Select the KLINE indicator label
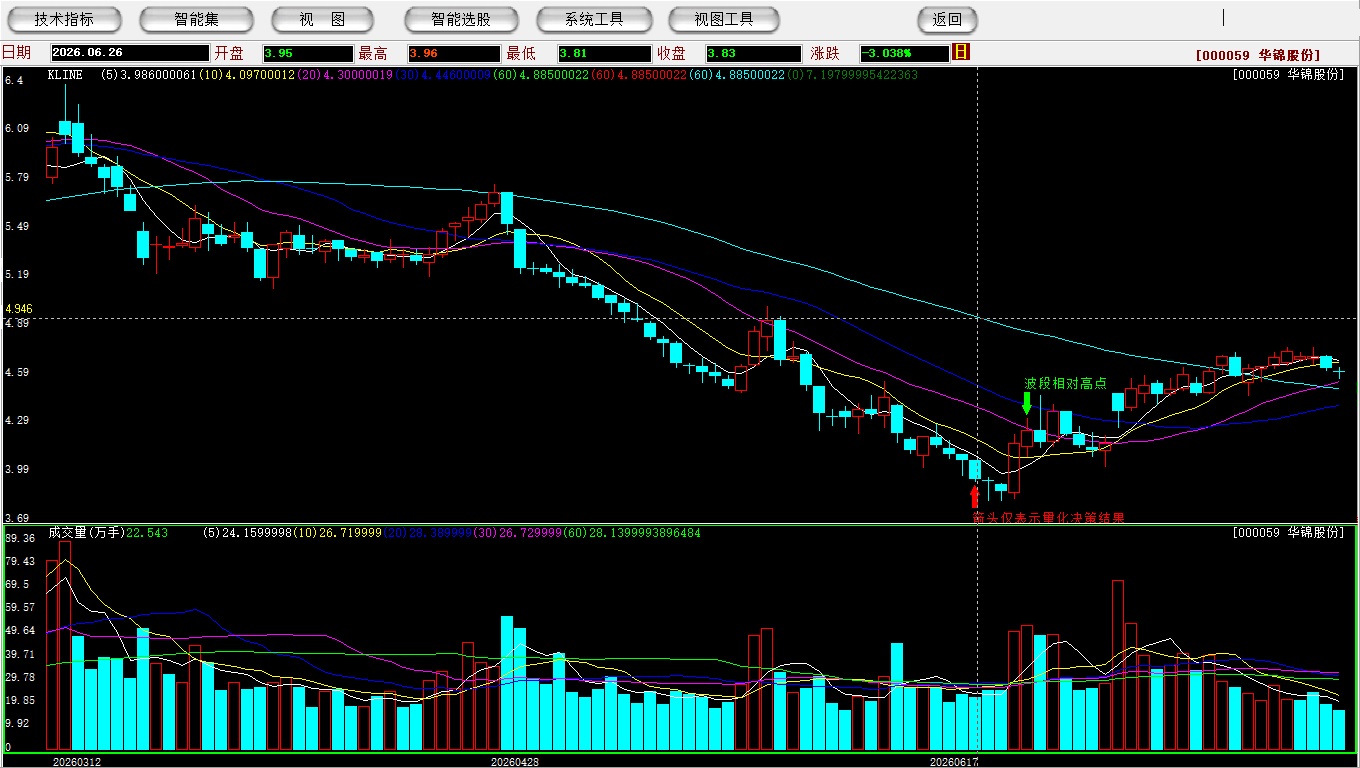Viewport: 1360px width, 768px height. click(66, 75)
